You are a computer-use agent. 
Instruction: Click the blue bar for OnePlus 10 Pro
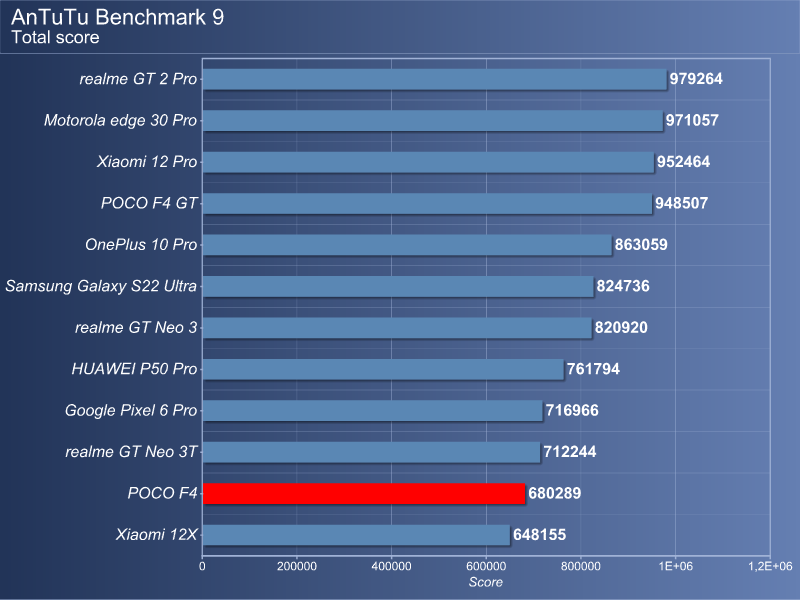(407, 245)
